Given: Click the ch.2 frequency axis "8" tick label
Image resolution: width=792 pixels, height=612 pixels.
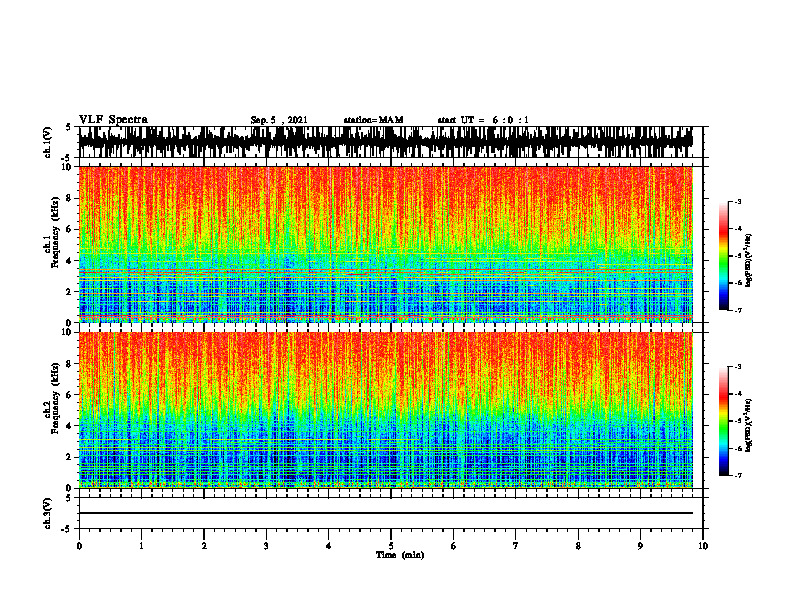Looking at the screenshot, I should [71, 364].
